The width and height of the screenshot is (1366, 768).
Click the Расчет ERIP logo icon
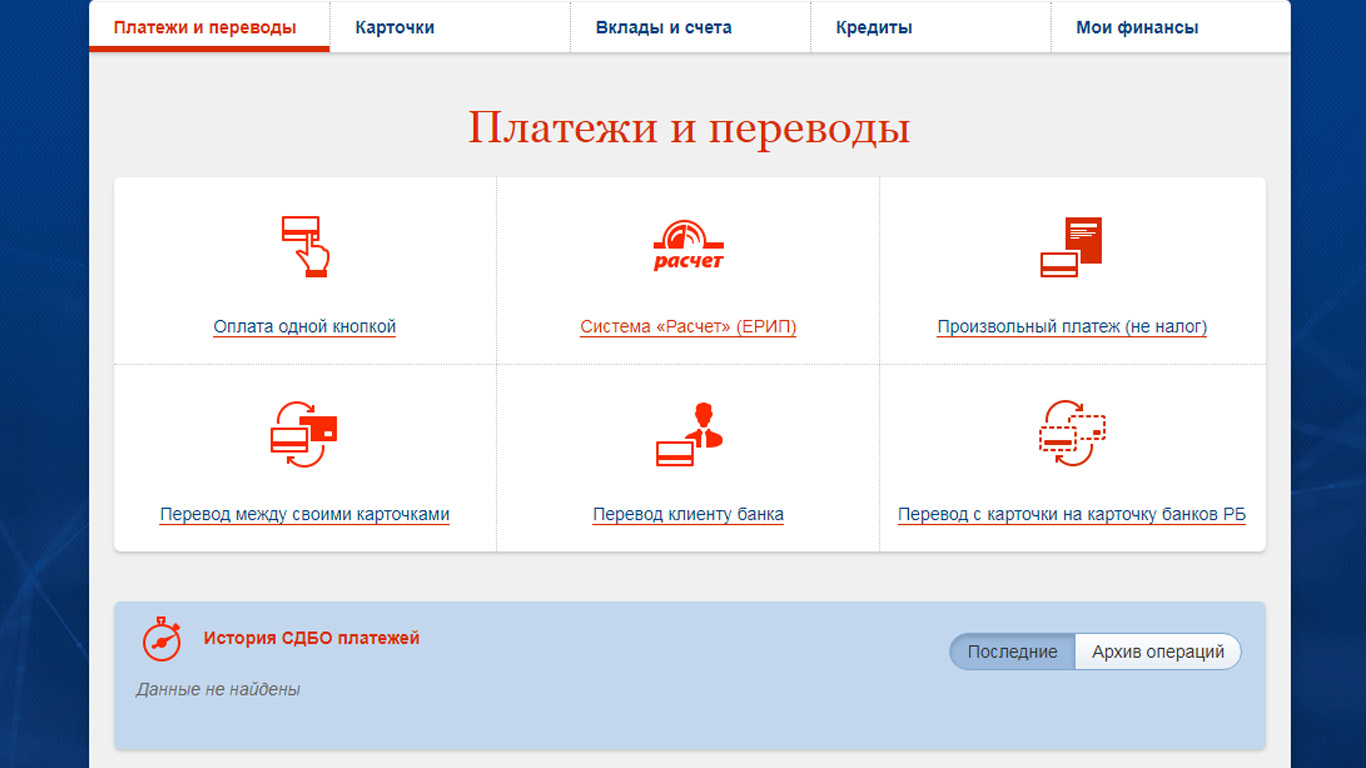click(x=688, y=245)
